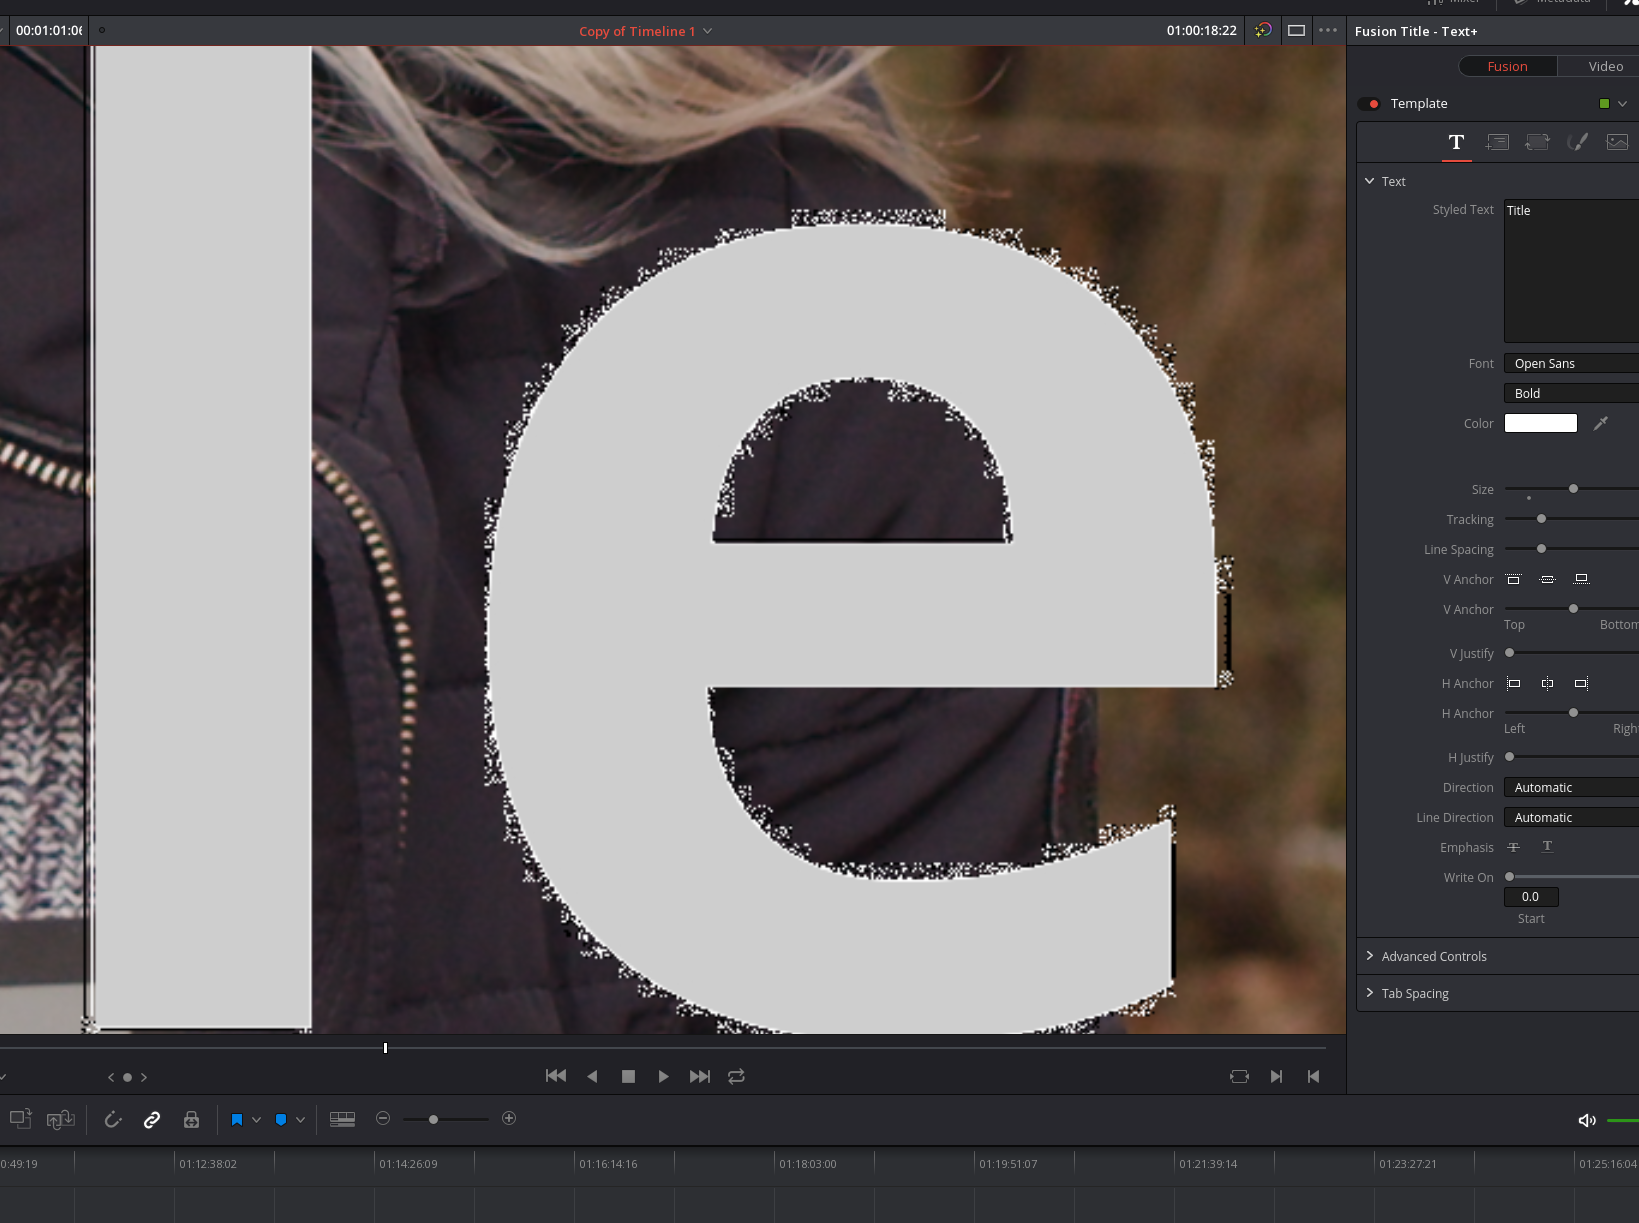Set V Anchor to center alignment
The width and height of the screenshot is (1639, 1223).
(1547, 580)
